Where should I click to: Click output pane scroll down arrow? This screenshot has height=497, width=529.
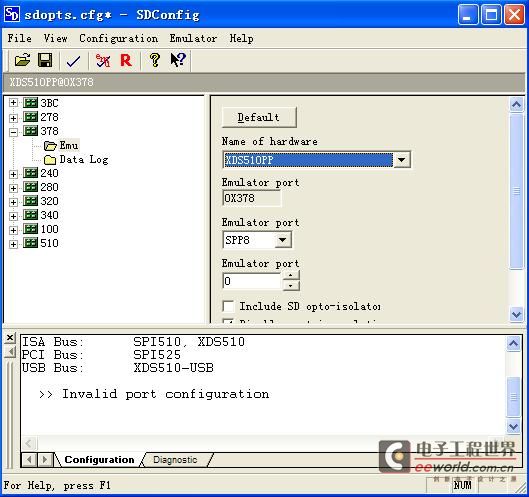[x=513, y=426]
